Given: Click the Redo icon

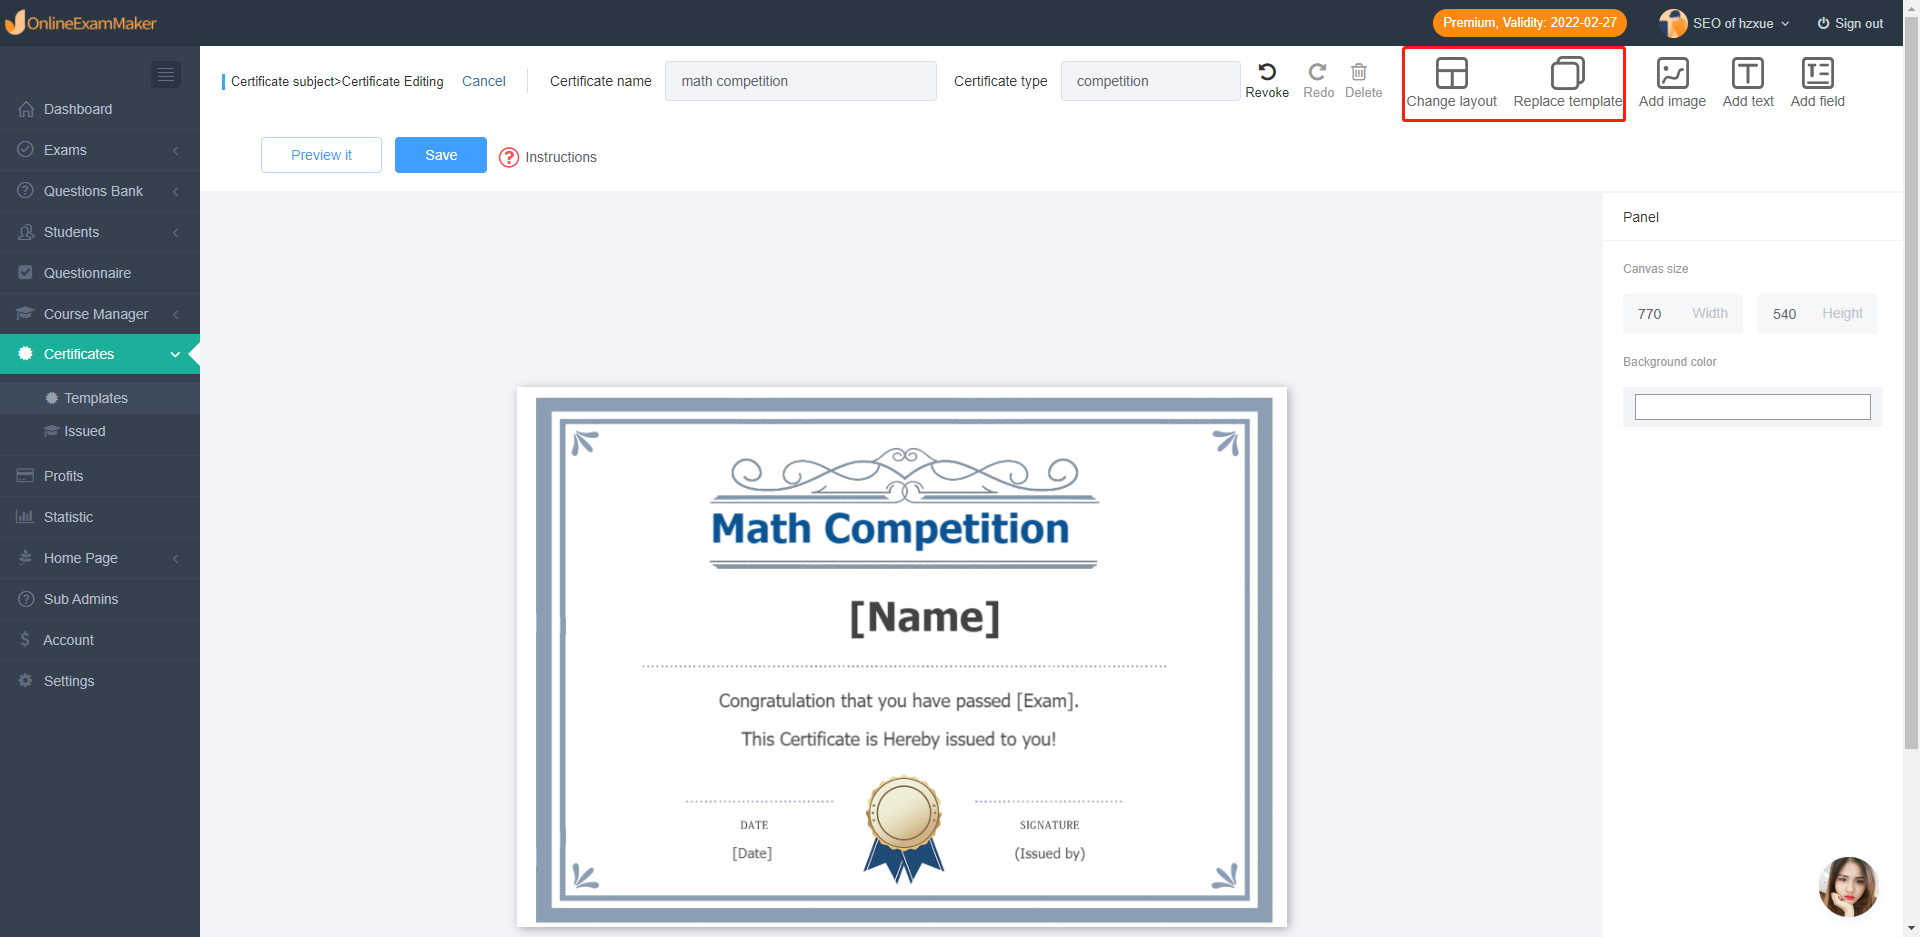Looking at the screenshot, I should [1318, 72].
